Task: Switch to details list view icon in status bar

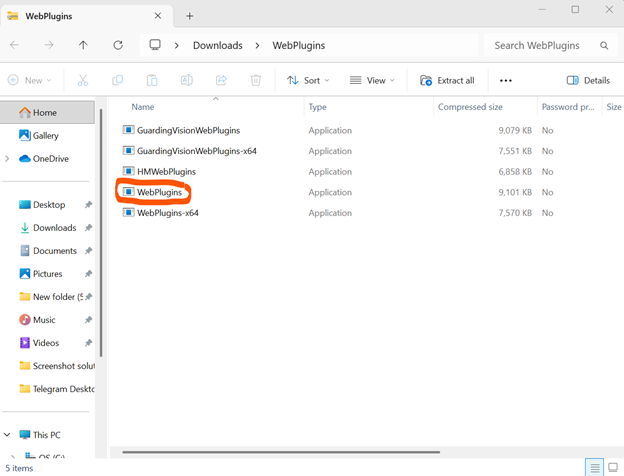Action: tap(595, 468)
